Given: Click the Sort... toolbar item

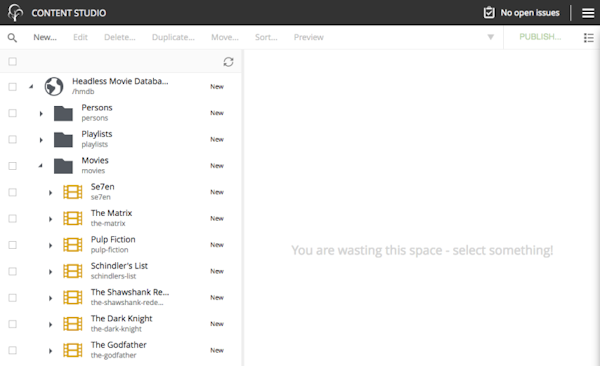Looking at the screenshot, I should [266, 37].
